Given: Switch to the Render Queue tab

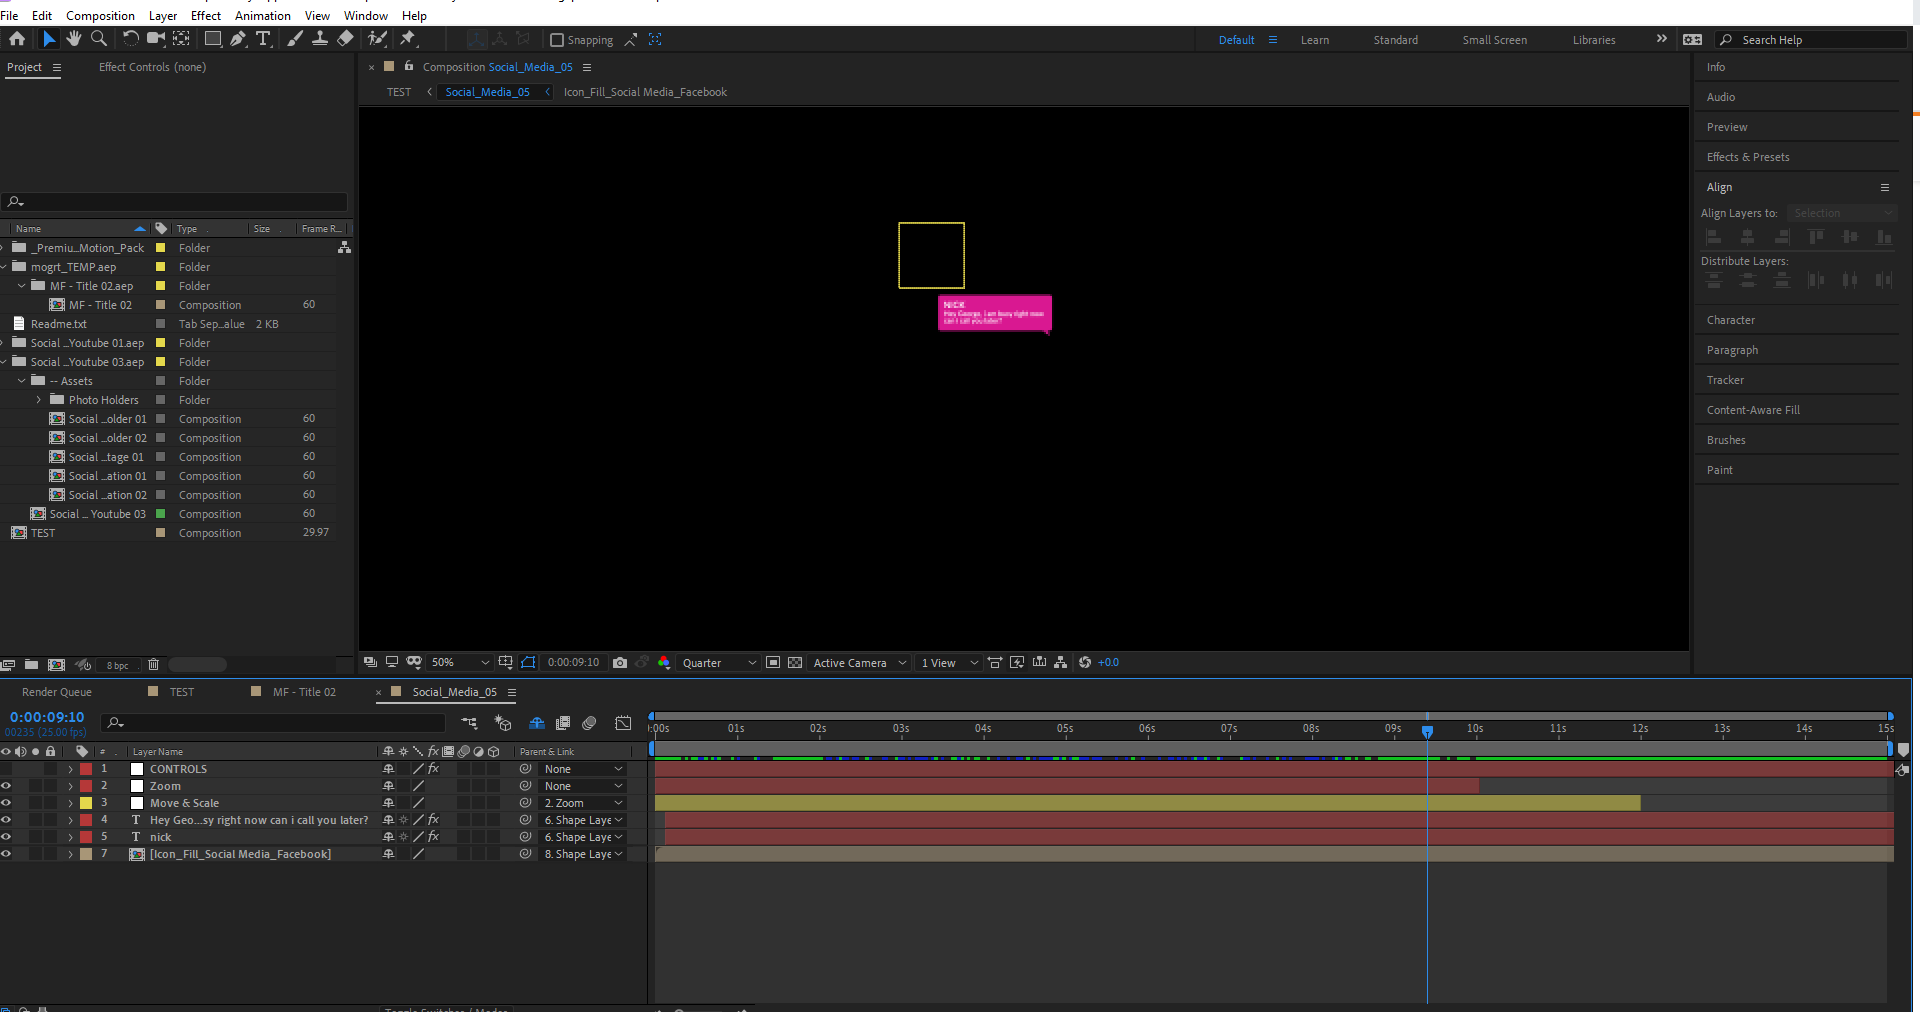Looking at the screenshot, I should (x=57, y=692).
